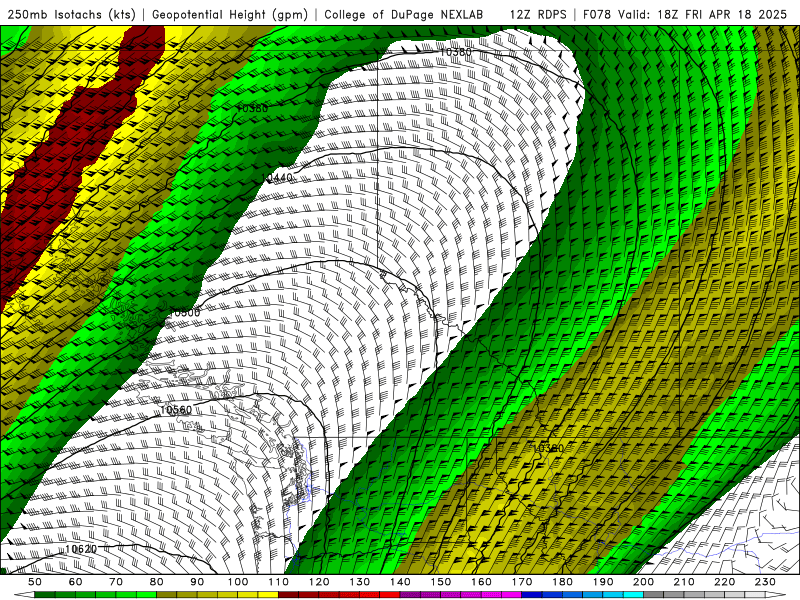The image size is (800, 600).
Task: Click the 10380 label inside the olive jet band
Action: [x=548, y=448]
